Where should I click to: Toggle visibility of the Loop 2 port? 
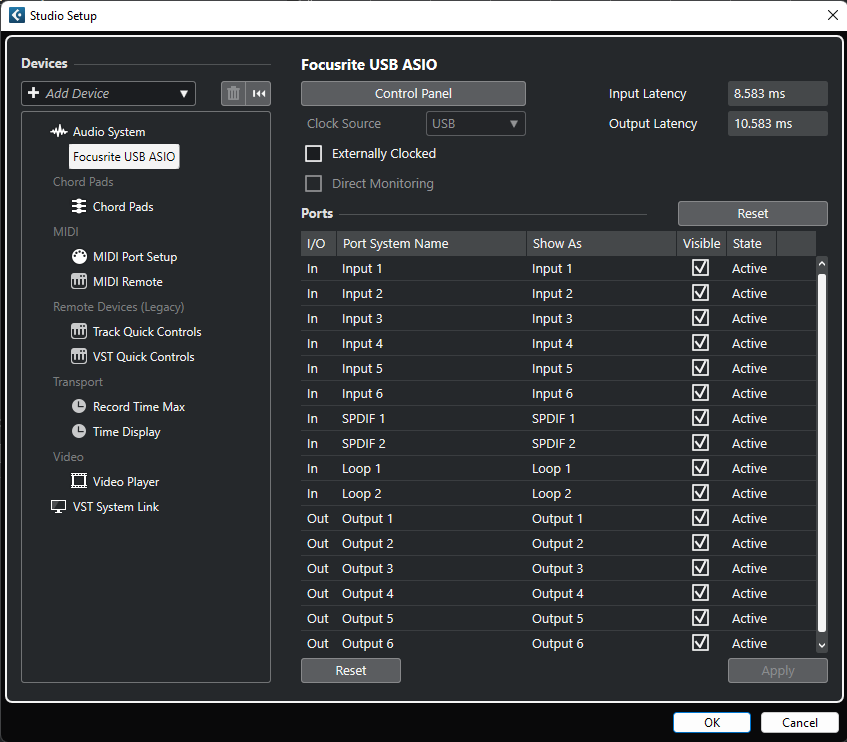pos(701,493)
